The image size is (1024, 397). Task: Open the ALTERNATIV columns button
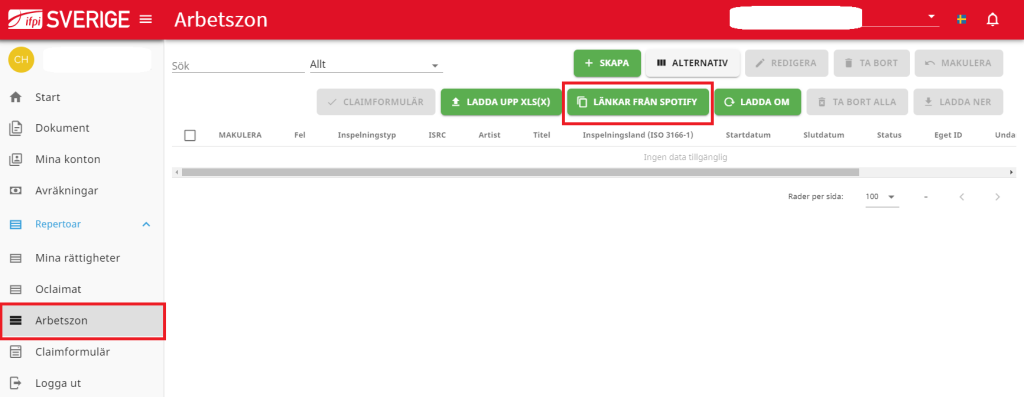(692, 63)
